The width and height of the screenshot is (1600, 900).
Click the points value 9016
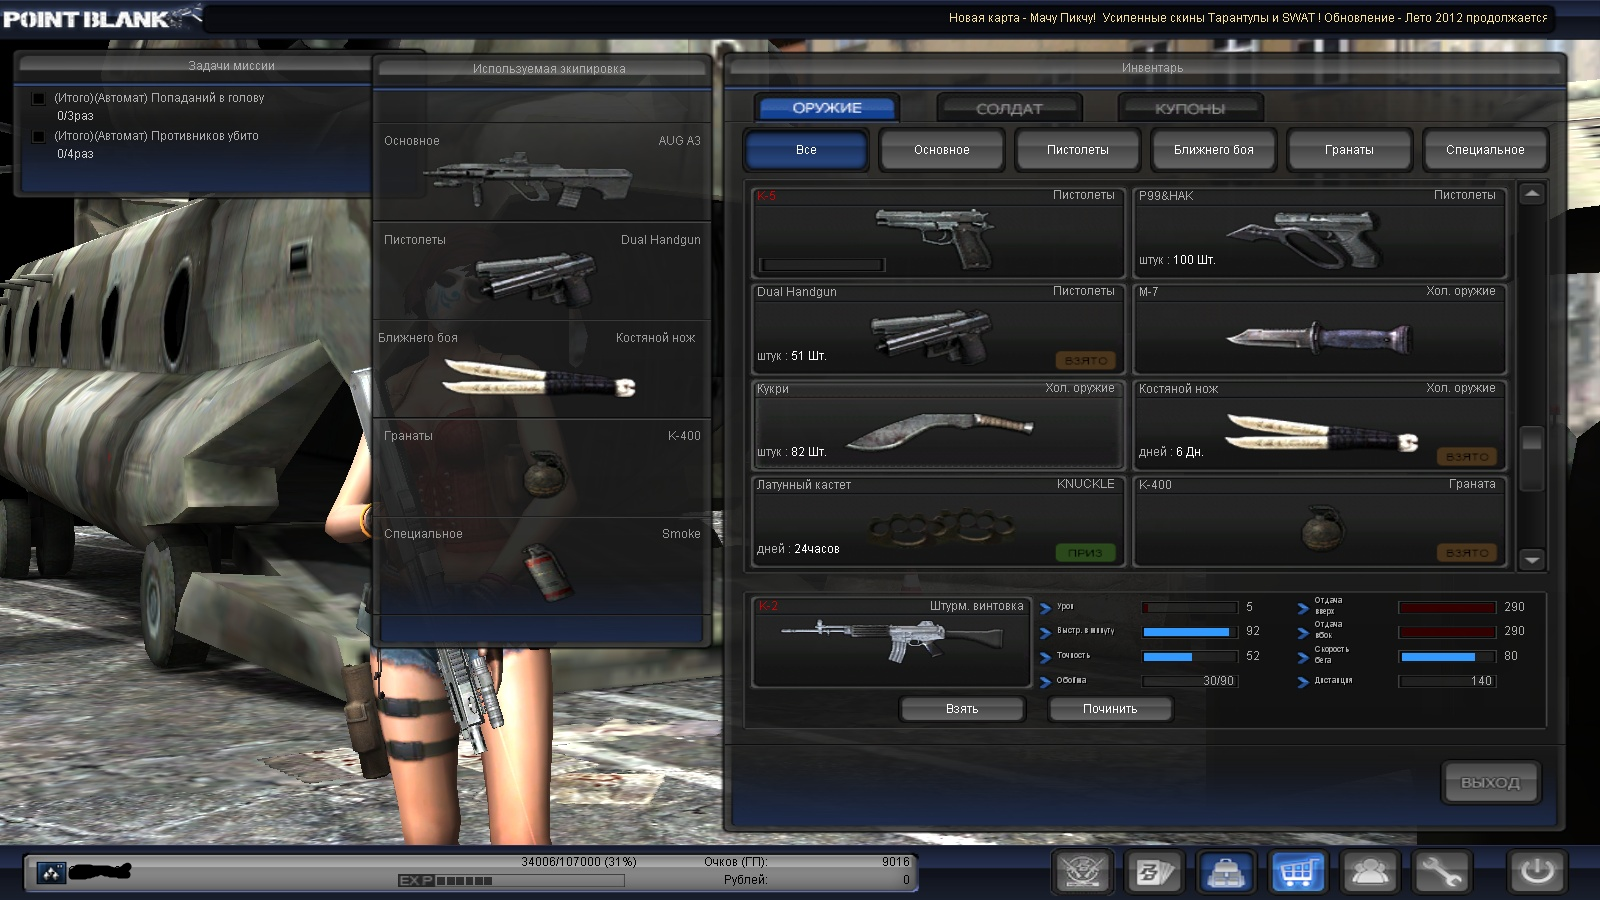(896, 862)
